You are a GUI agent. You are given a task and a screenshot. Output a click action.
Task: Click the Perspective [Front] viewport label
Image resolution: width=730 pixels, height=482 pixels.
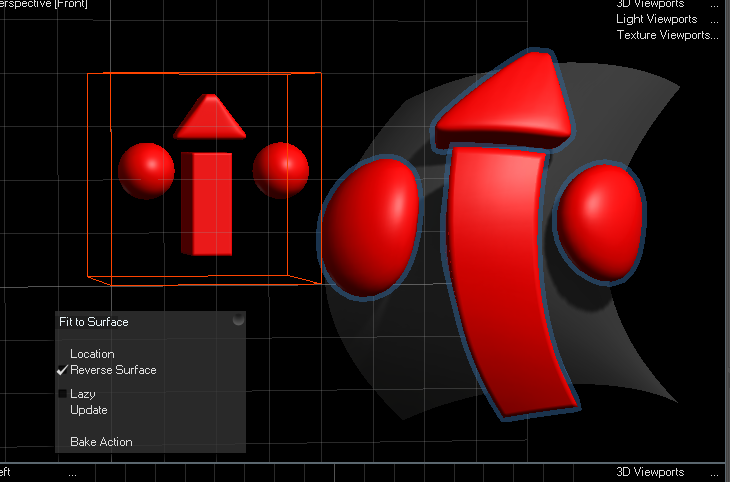44,4
